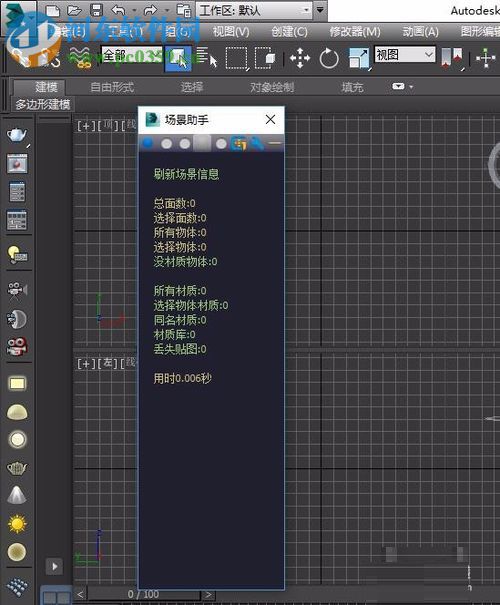Click 刷新场景信息 to refresh scene info
The height and width of the screenshot is (605, 500).
(x=186, y=174)
